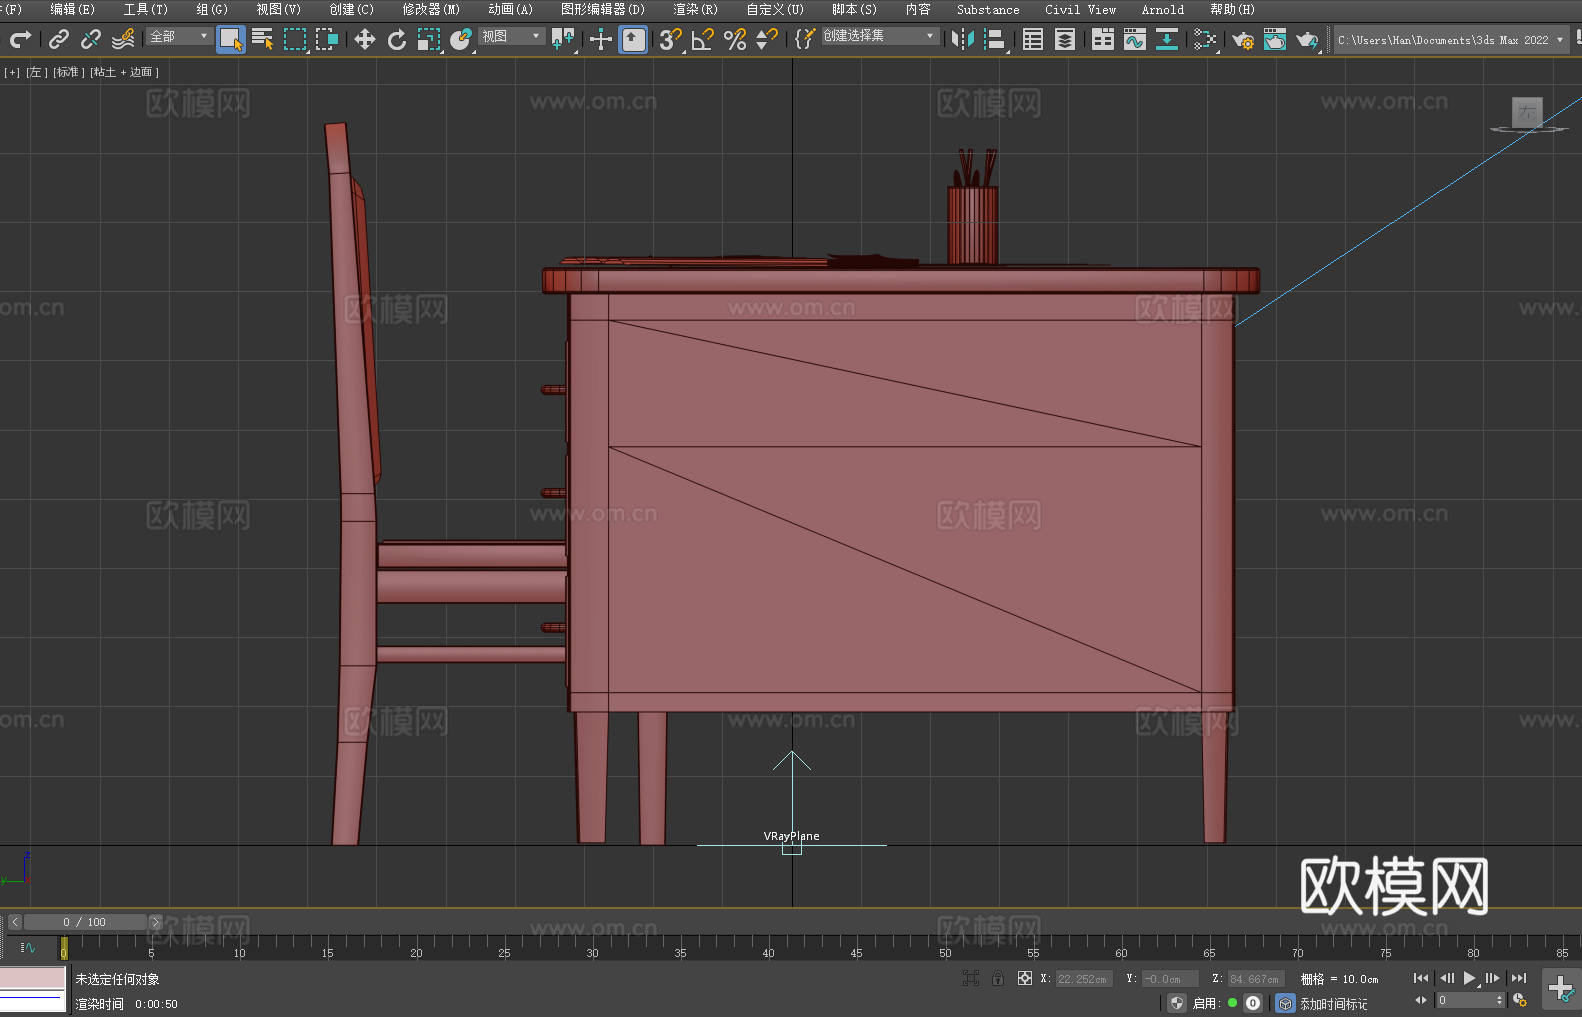Select the Move tool in toolbar
1582x1017 pixels.
[365, 39]
